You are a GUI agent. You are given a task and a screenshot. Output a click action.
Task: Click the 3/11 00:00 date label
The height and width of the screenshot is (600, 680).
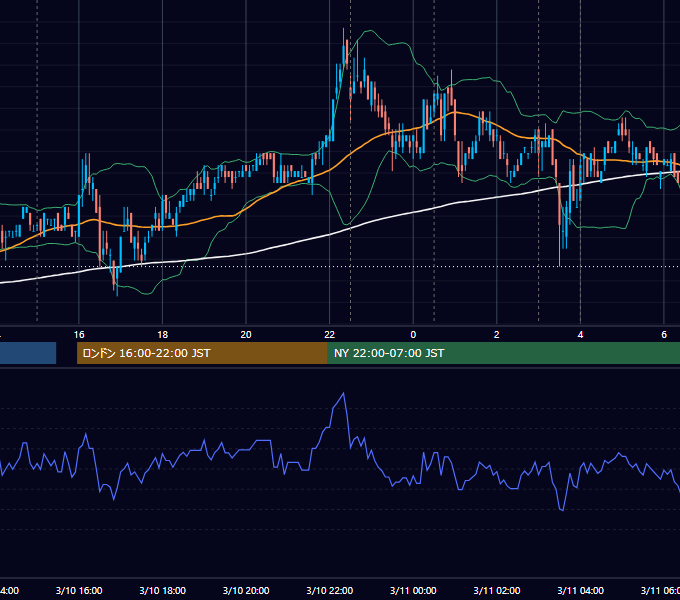tap(413, 590)
